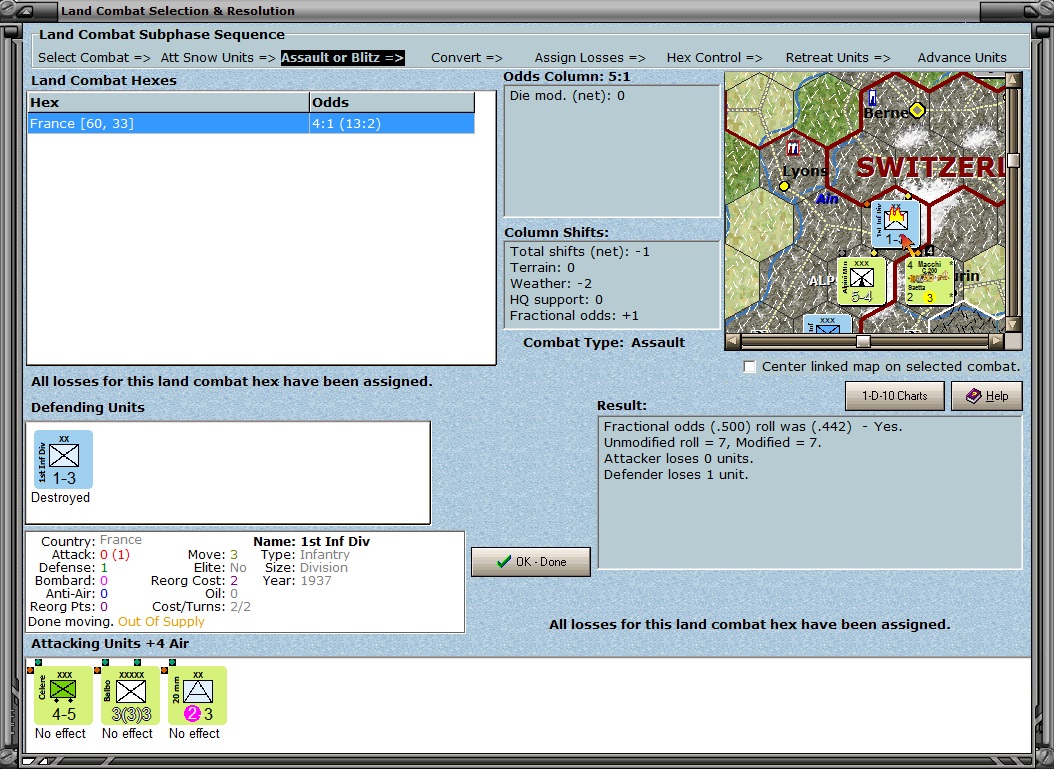
Task: Open the 1-D-10 Charts
Action: tap(895, 396)
